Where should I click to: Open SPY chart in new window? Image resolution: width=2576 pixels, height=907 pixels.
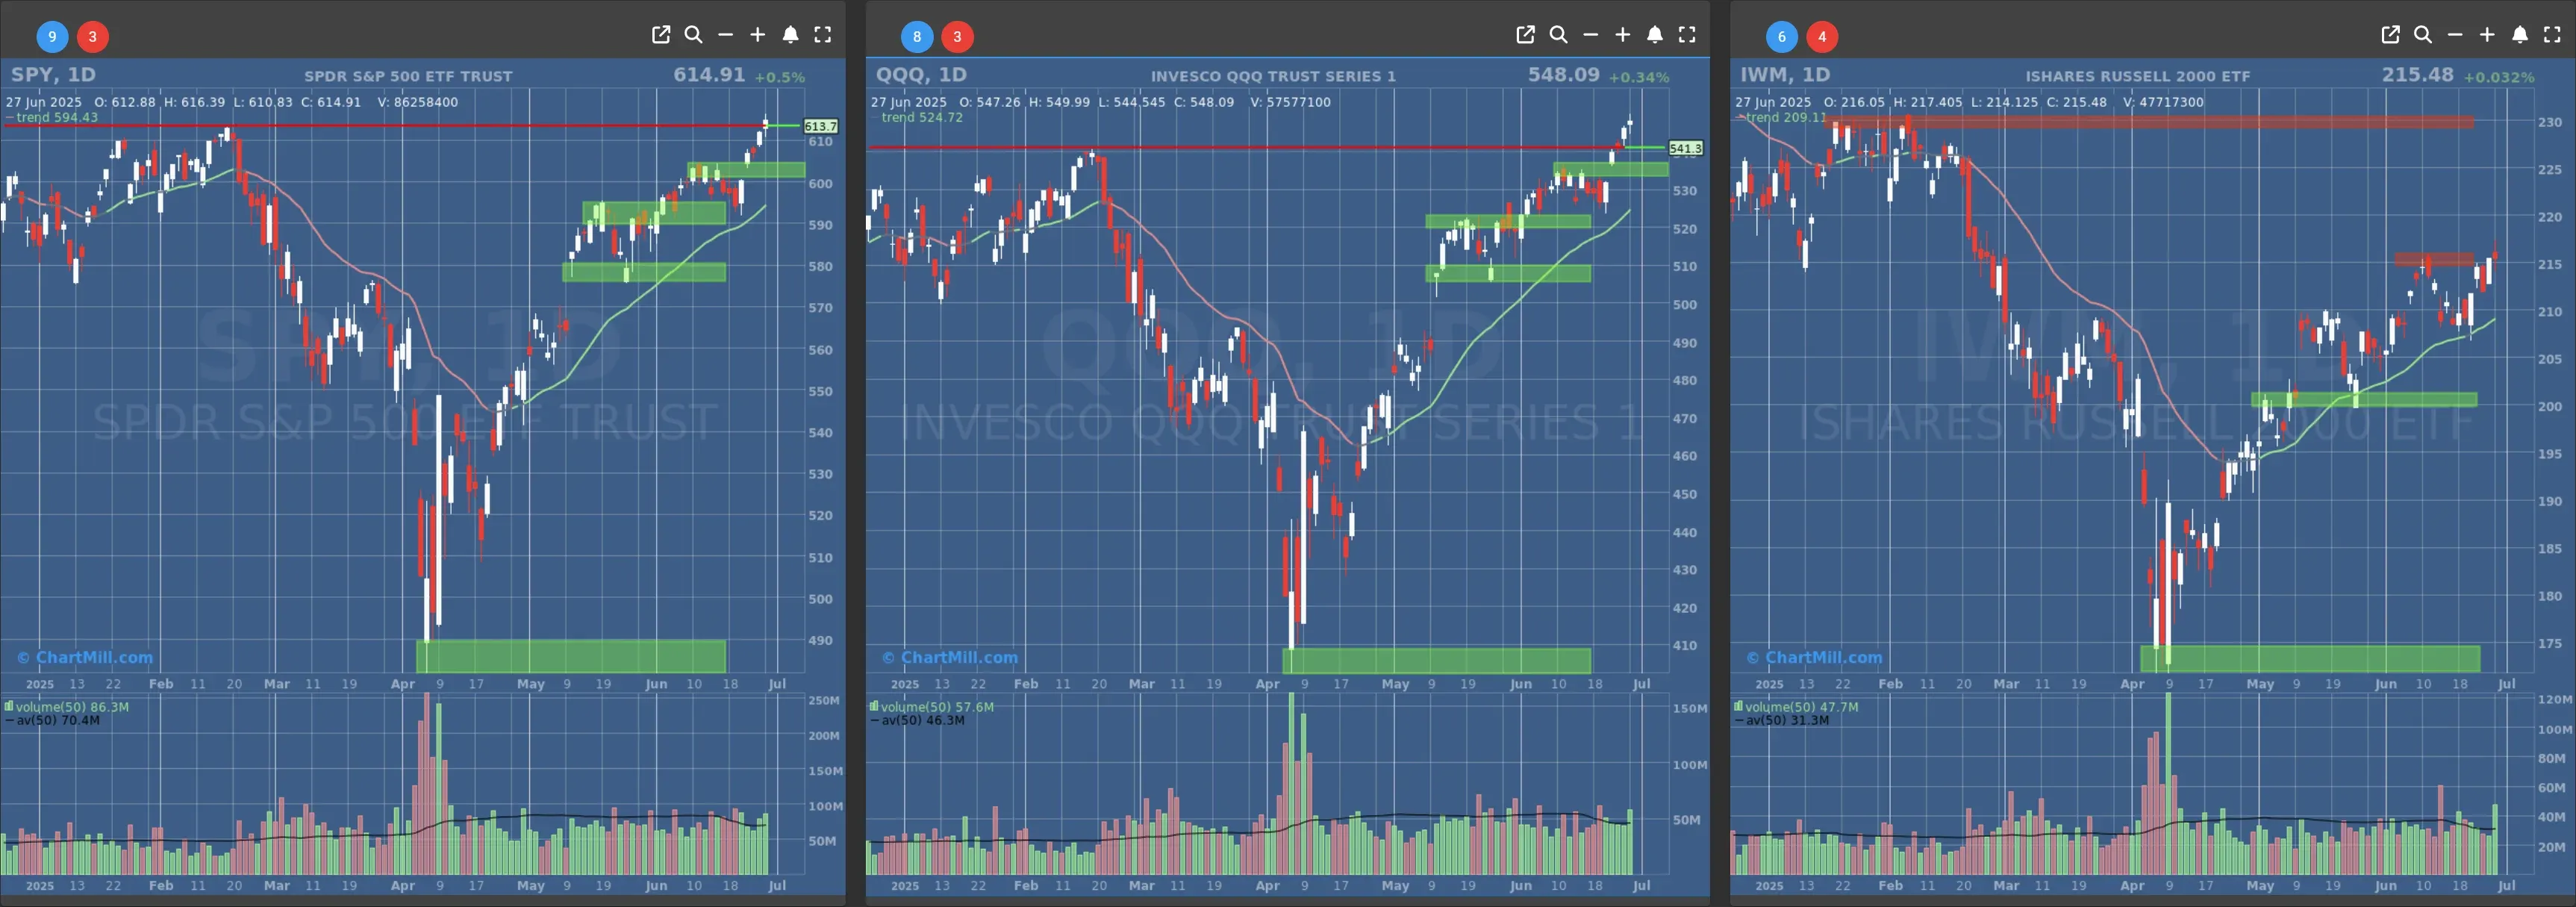(x=661, y=35)
